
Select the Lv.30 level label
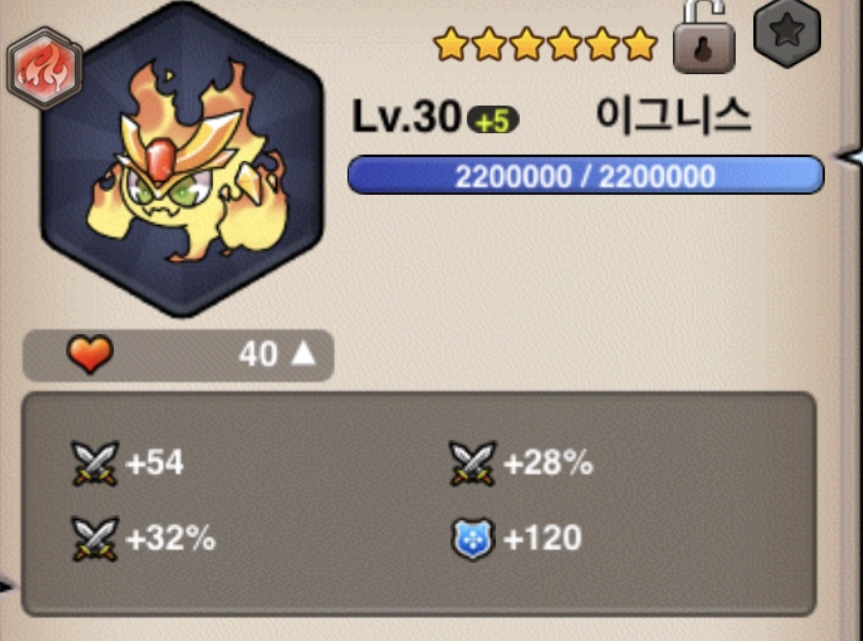406,117
